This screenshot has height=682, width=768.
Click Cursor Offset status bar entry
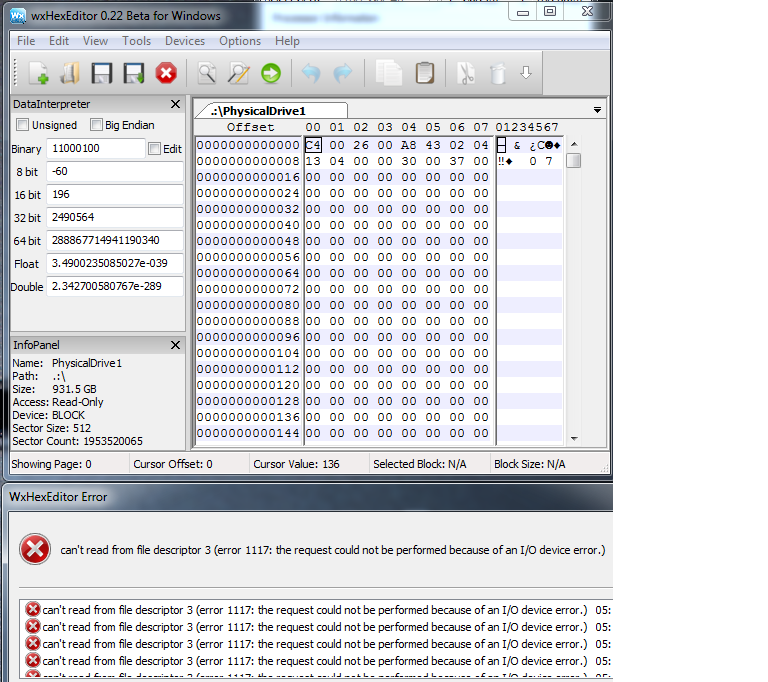[x=173, y=464]
